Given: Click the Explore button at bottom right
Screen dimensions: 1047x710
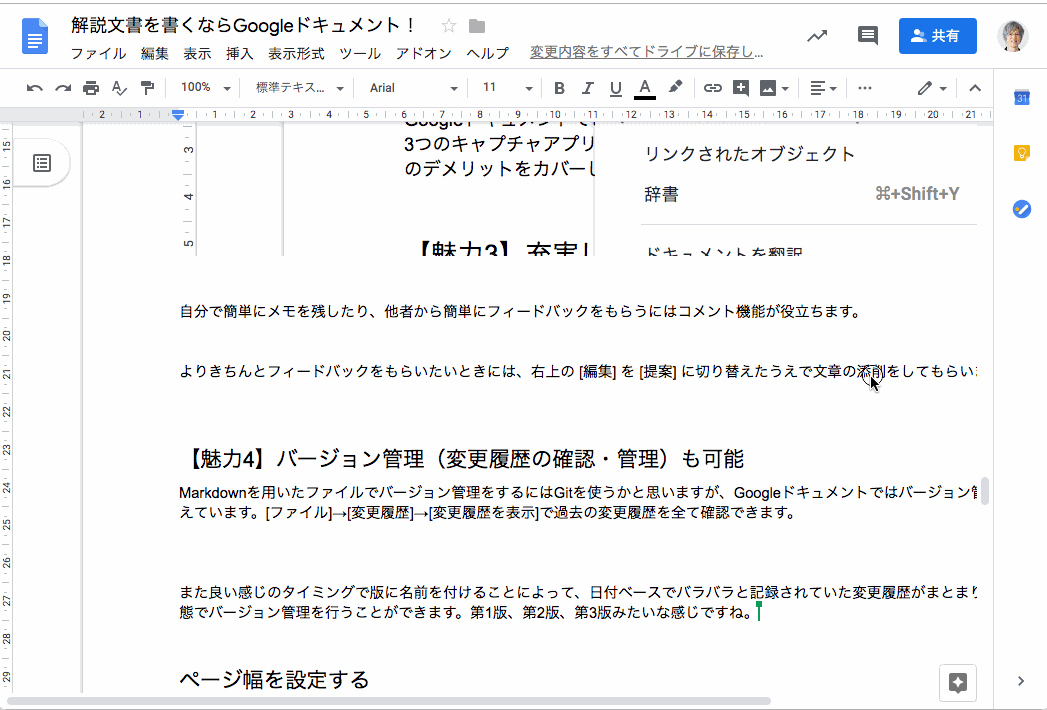Looking at the screenshot, I should (x=958, y=683).
